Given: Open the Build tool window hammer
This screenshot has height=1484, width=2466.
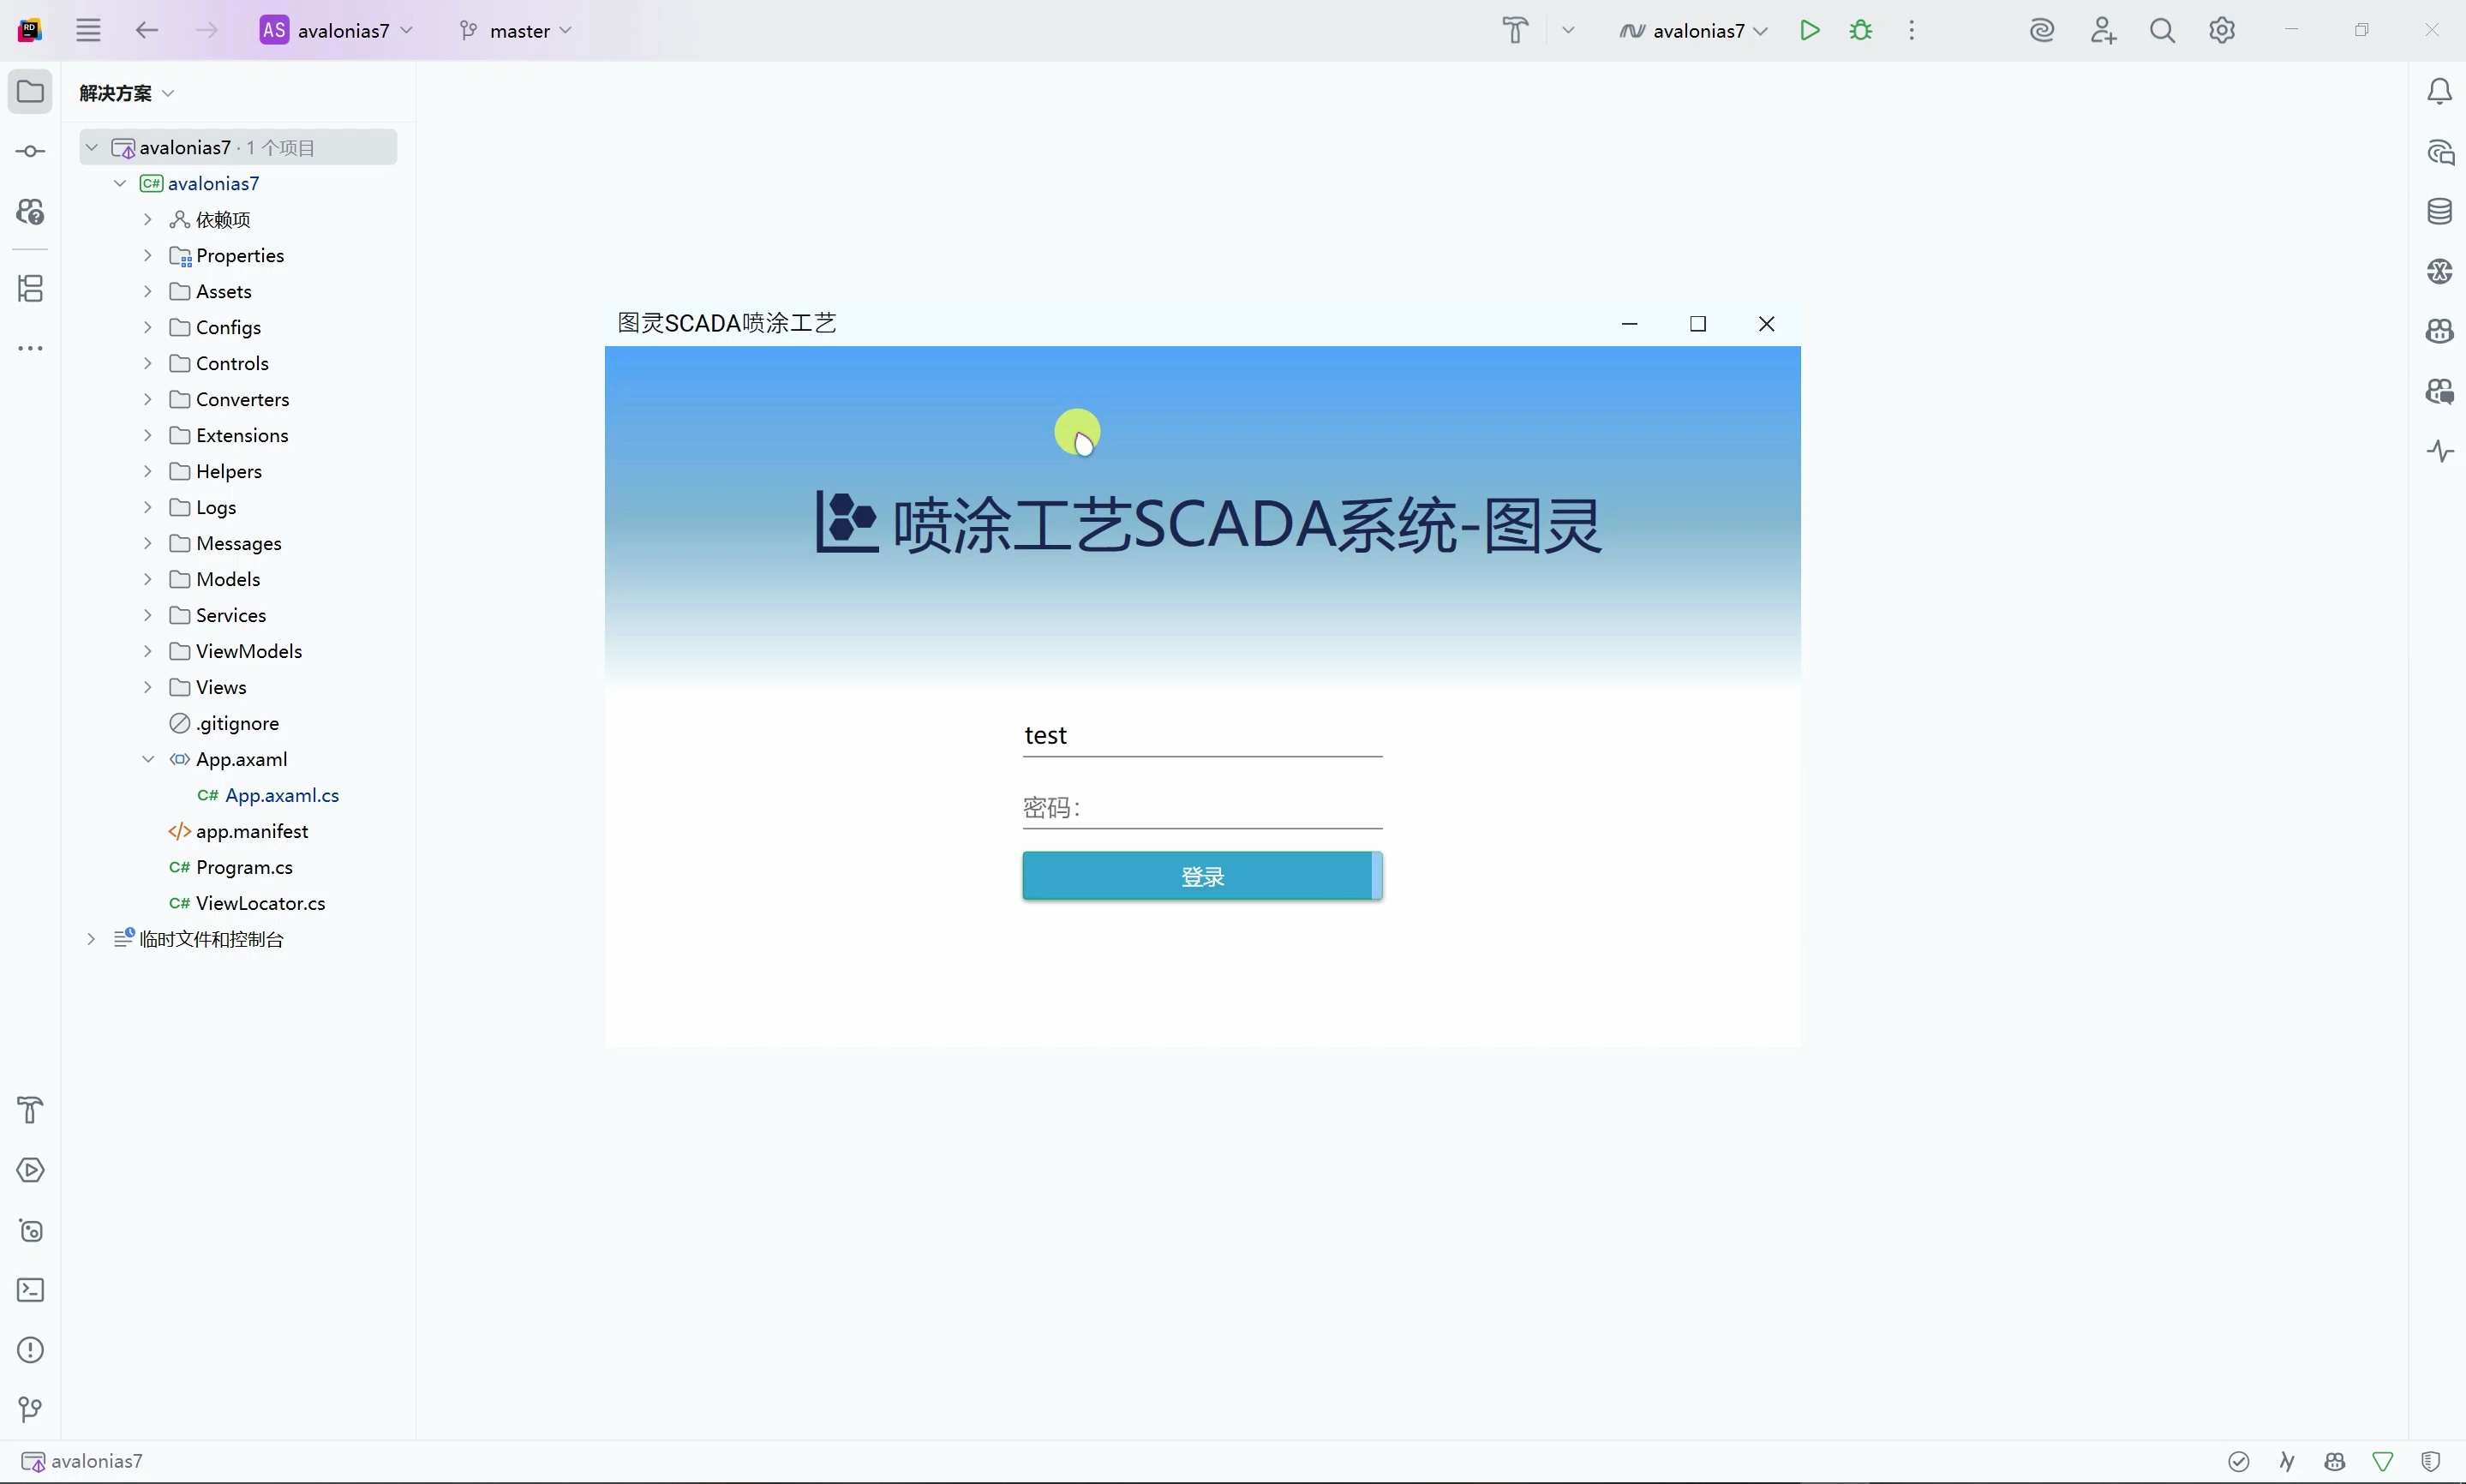Looking at the screenshot, I should tap(30, 1110).
